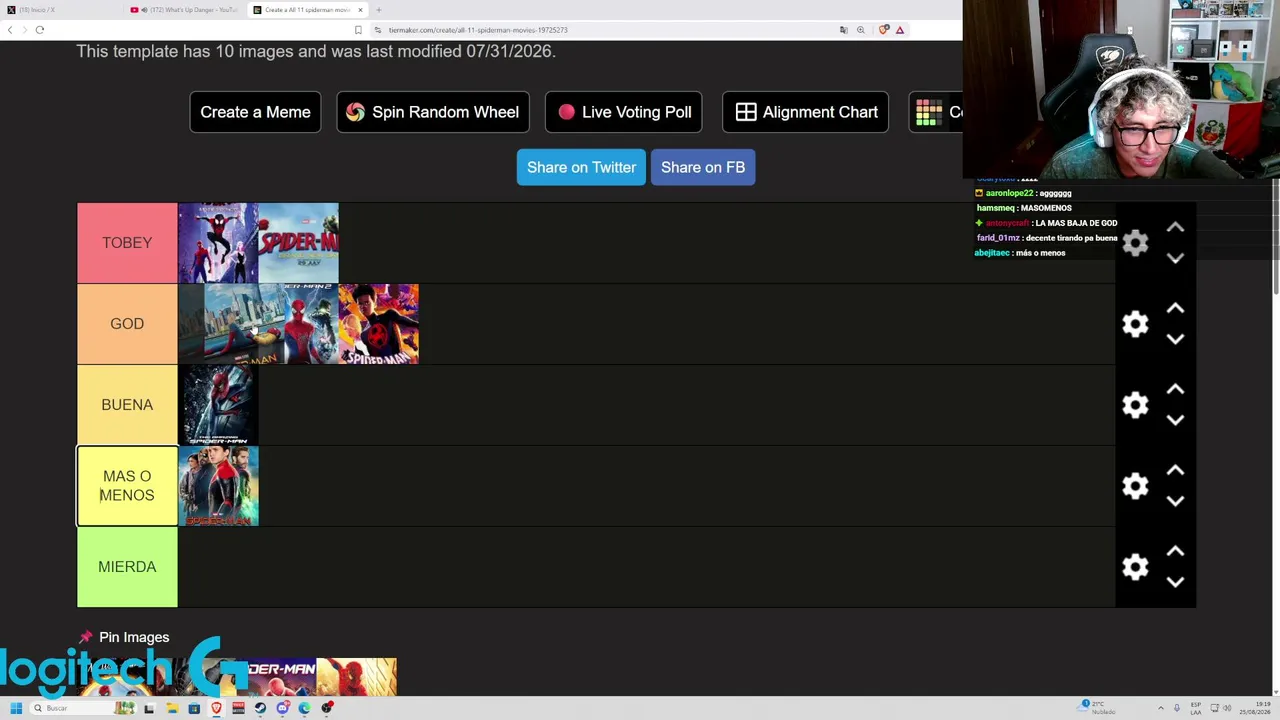The width and height of the screenshot is (1280, 720).
Task: Move the TOBEY tier row up
Action: click(1175, 228)
